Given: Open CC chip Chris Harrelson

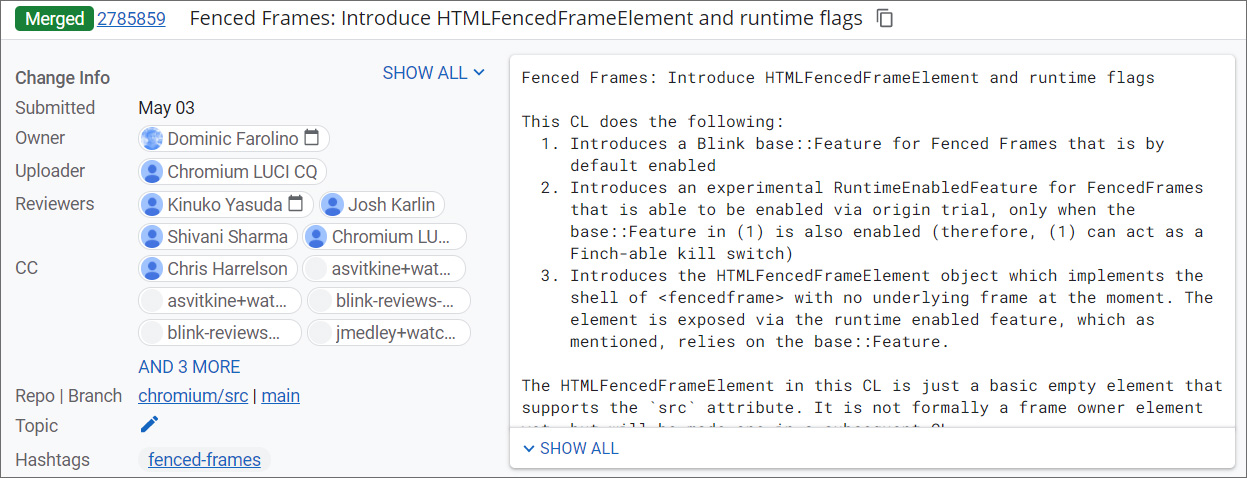Looking at the screenshot, I should (218, 269).
